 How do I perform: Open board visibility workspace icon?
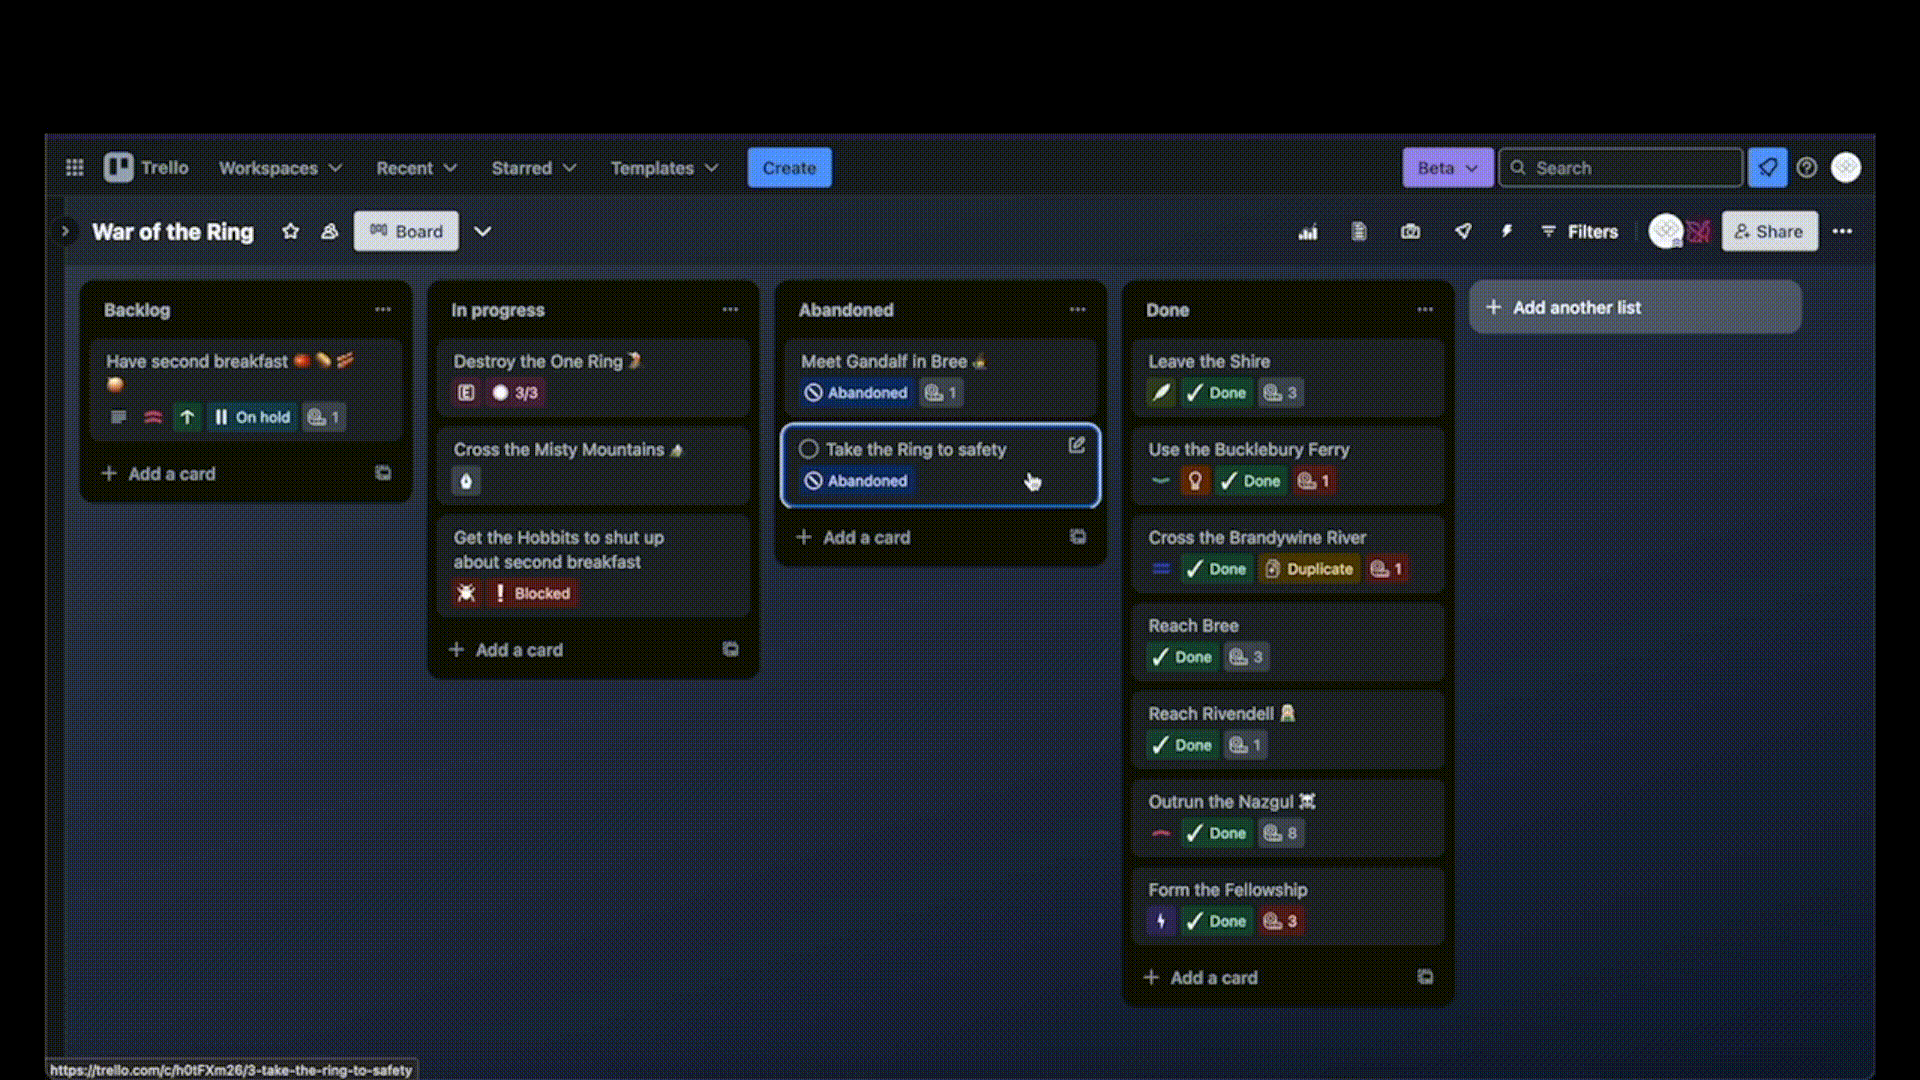tap(329, 231)
